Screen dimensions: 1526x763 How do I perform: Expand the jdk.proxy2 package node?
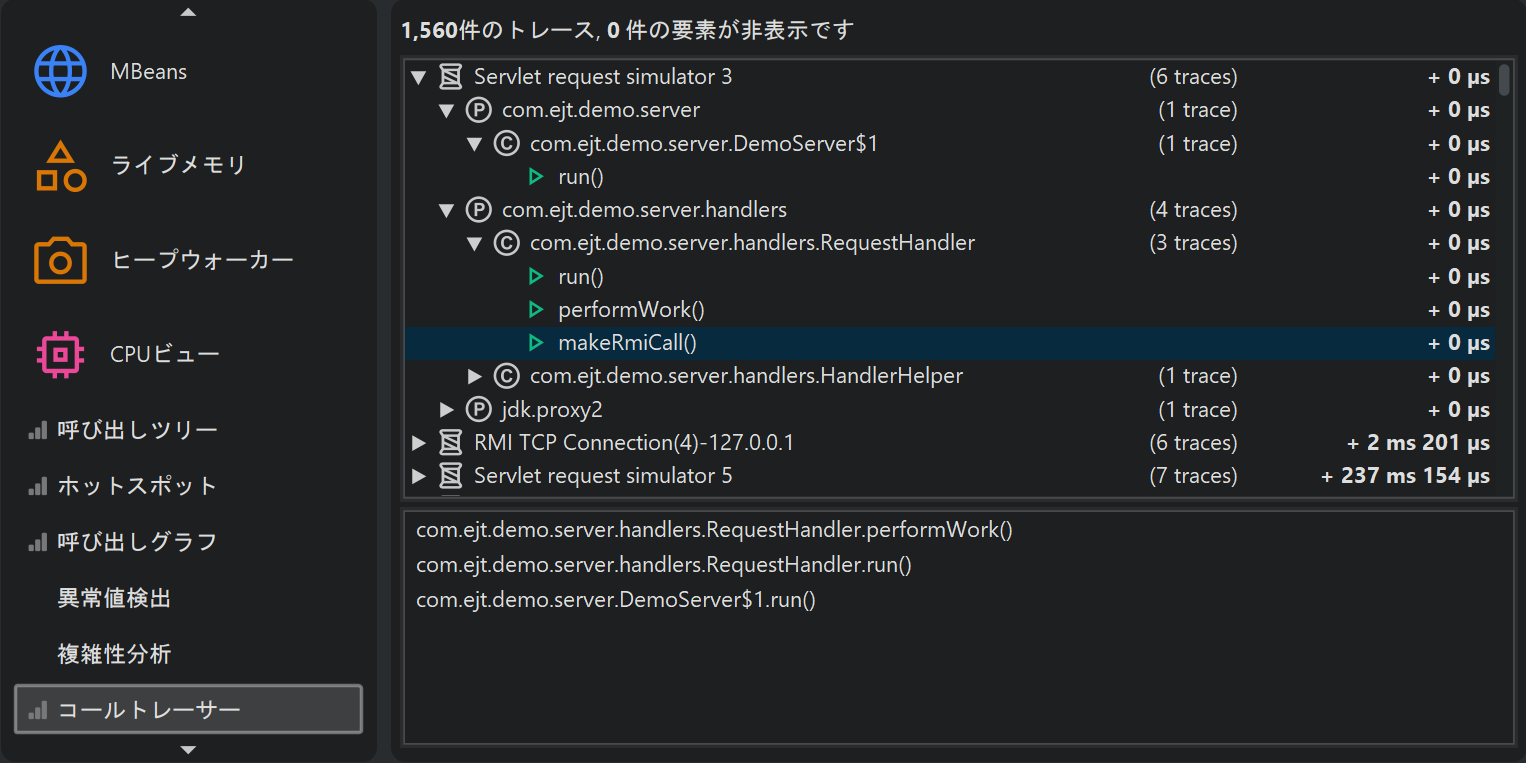pos(447,410)
